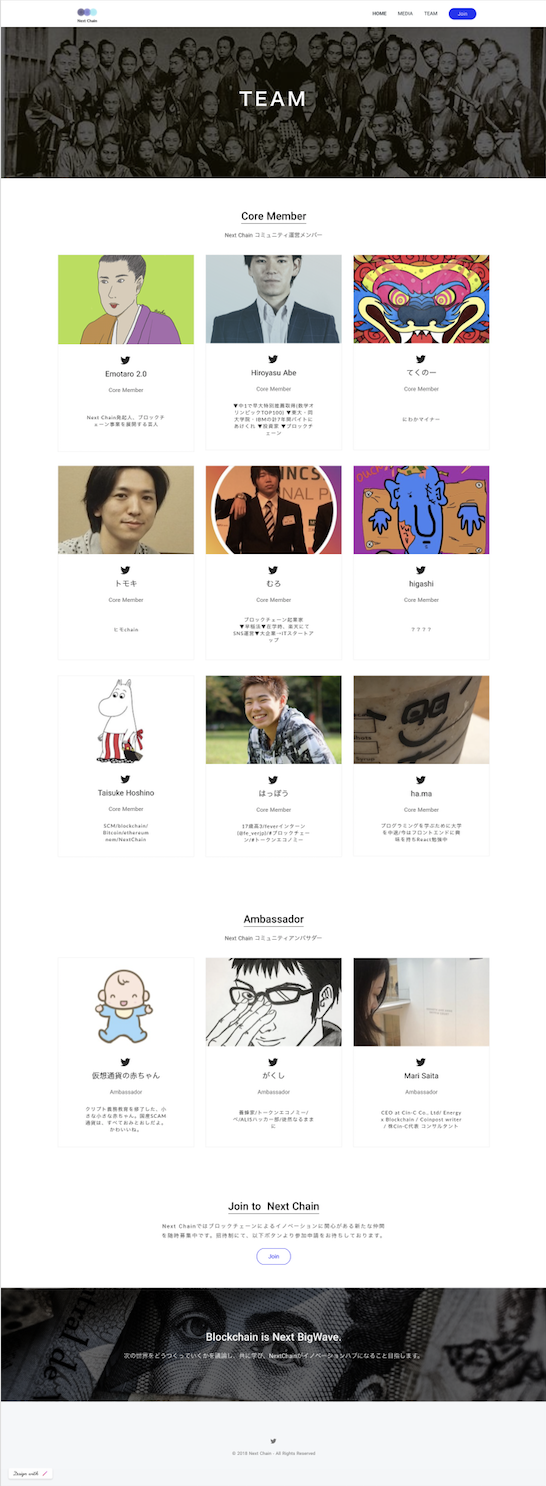This screenshot has width=546, height=1486.
Task: Click the Next Chain logo in header
Action: click(x=87, y=14)
